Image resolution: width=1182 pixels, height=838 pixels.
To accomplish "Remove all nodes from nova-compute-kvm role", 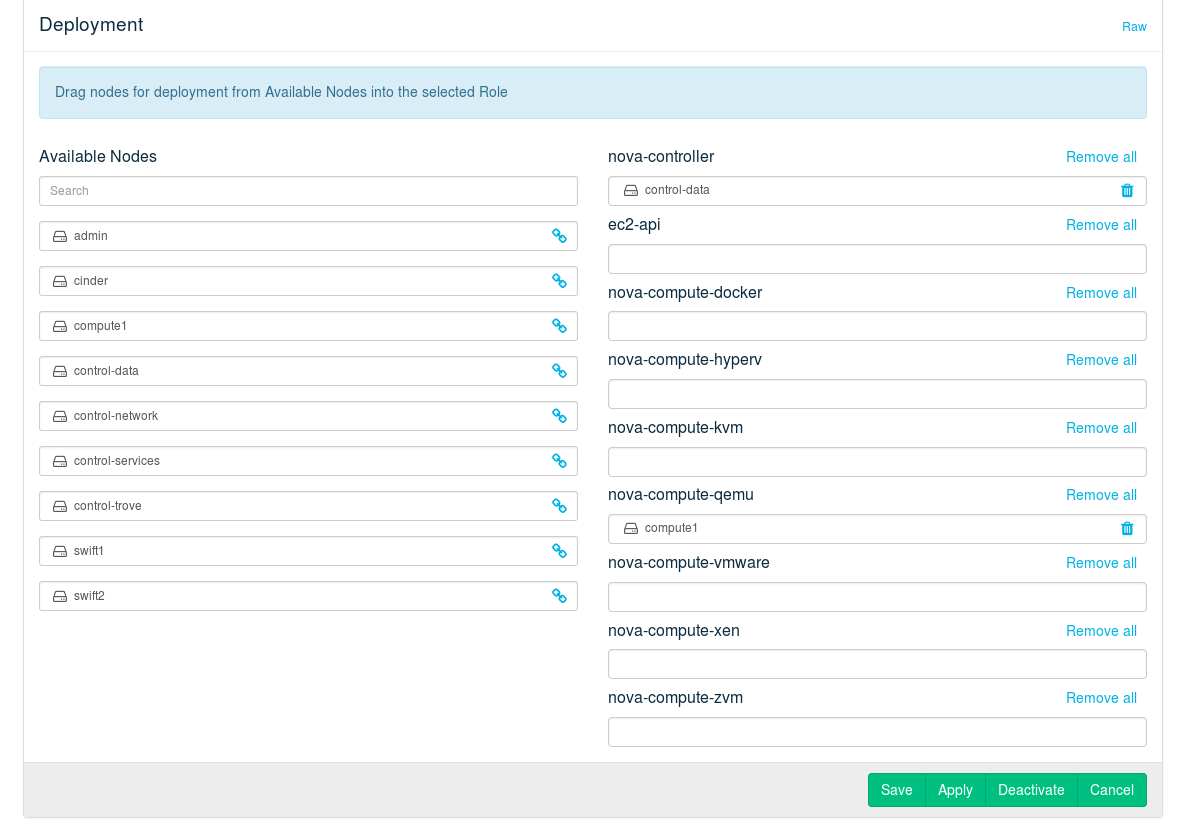I will pos(1101,428).
